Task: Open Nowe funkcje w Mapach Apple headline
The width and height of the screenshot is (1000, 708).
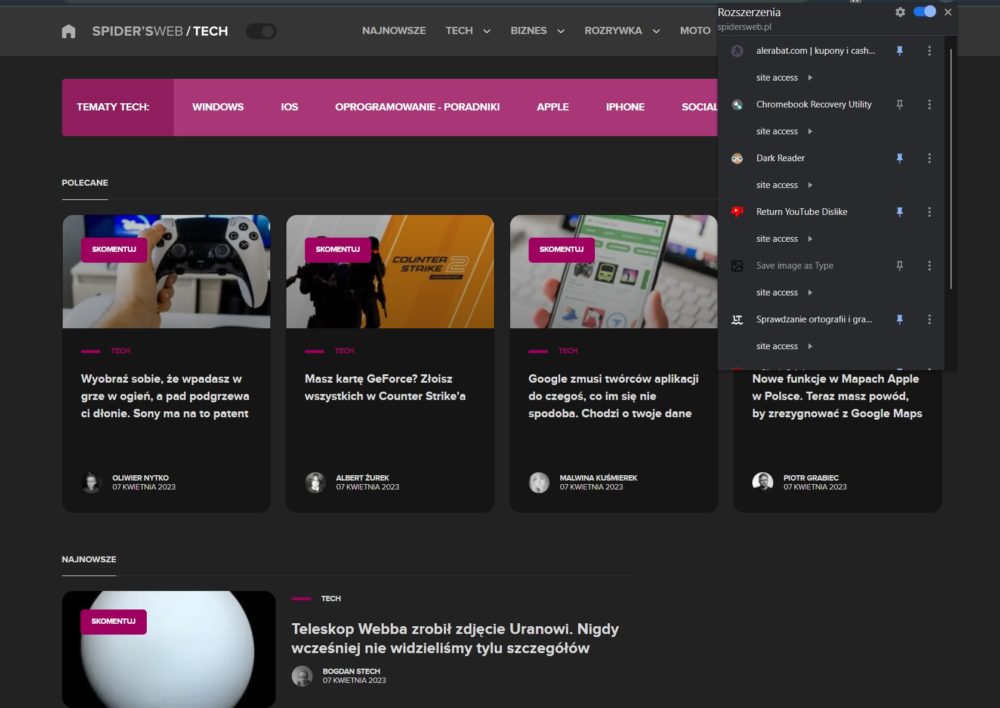Action: point(837,396)
